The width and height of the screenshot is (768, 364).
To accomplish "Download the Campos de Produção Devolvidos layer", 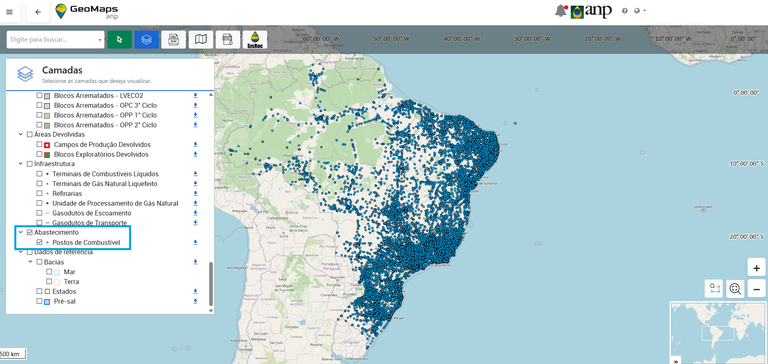I will tap(195, 145).
